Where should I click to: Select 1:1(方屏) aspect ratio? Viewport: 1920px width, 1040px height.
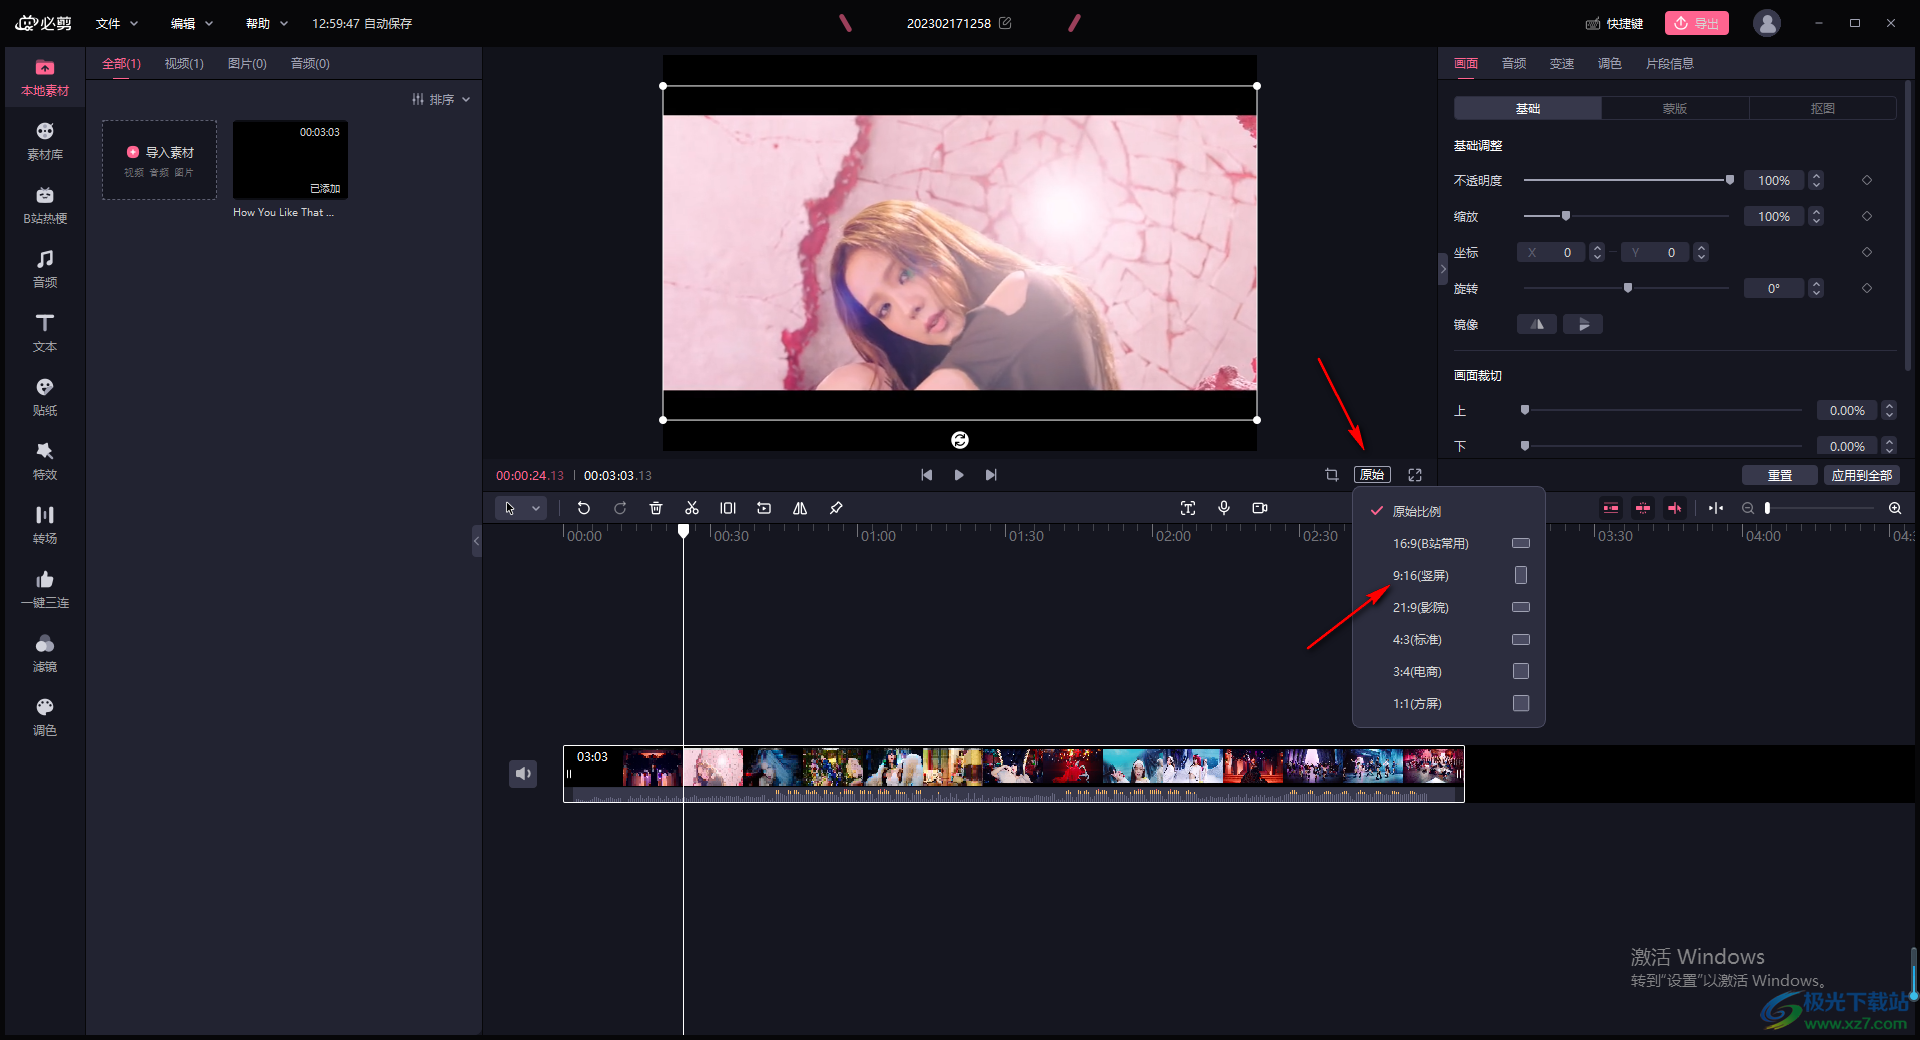(x=1449, y=703)
